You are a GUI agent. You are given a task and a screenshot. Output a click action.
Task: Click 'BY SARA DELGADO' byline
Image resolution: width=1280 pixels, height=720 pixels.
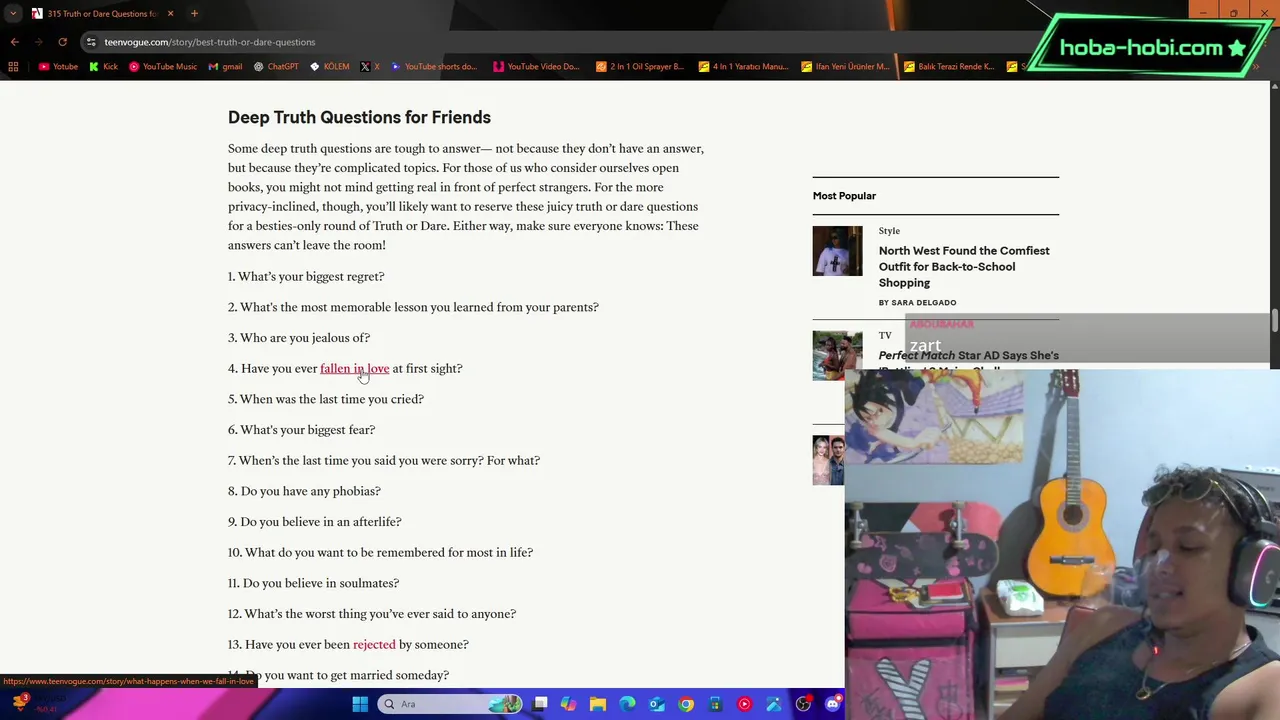pyautogui.click(x=917, y=302)
